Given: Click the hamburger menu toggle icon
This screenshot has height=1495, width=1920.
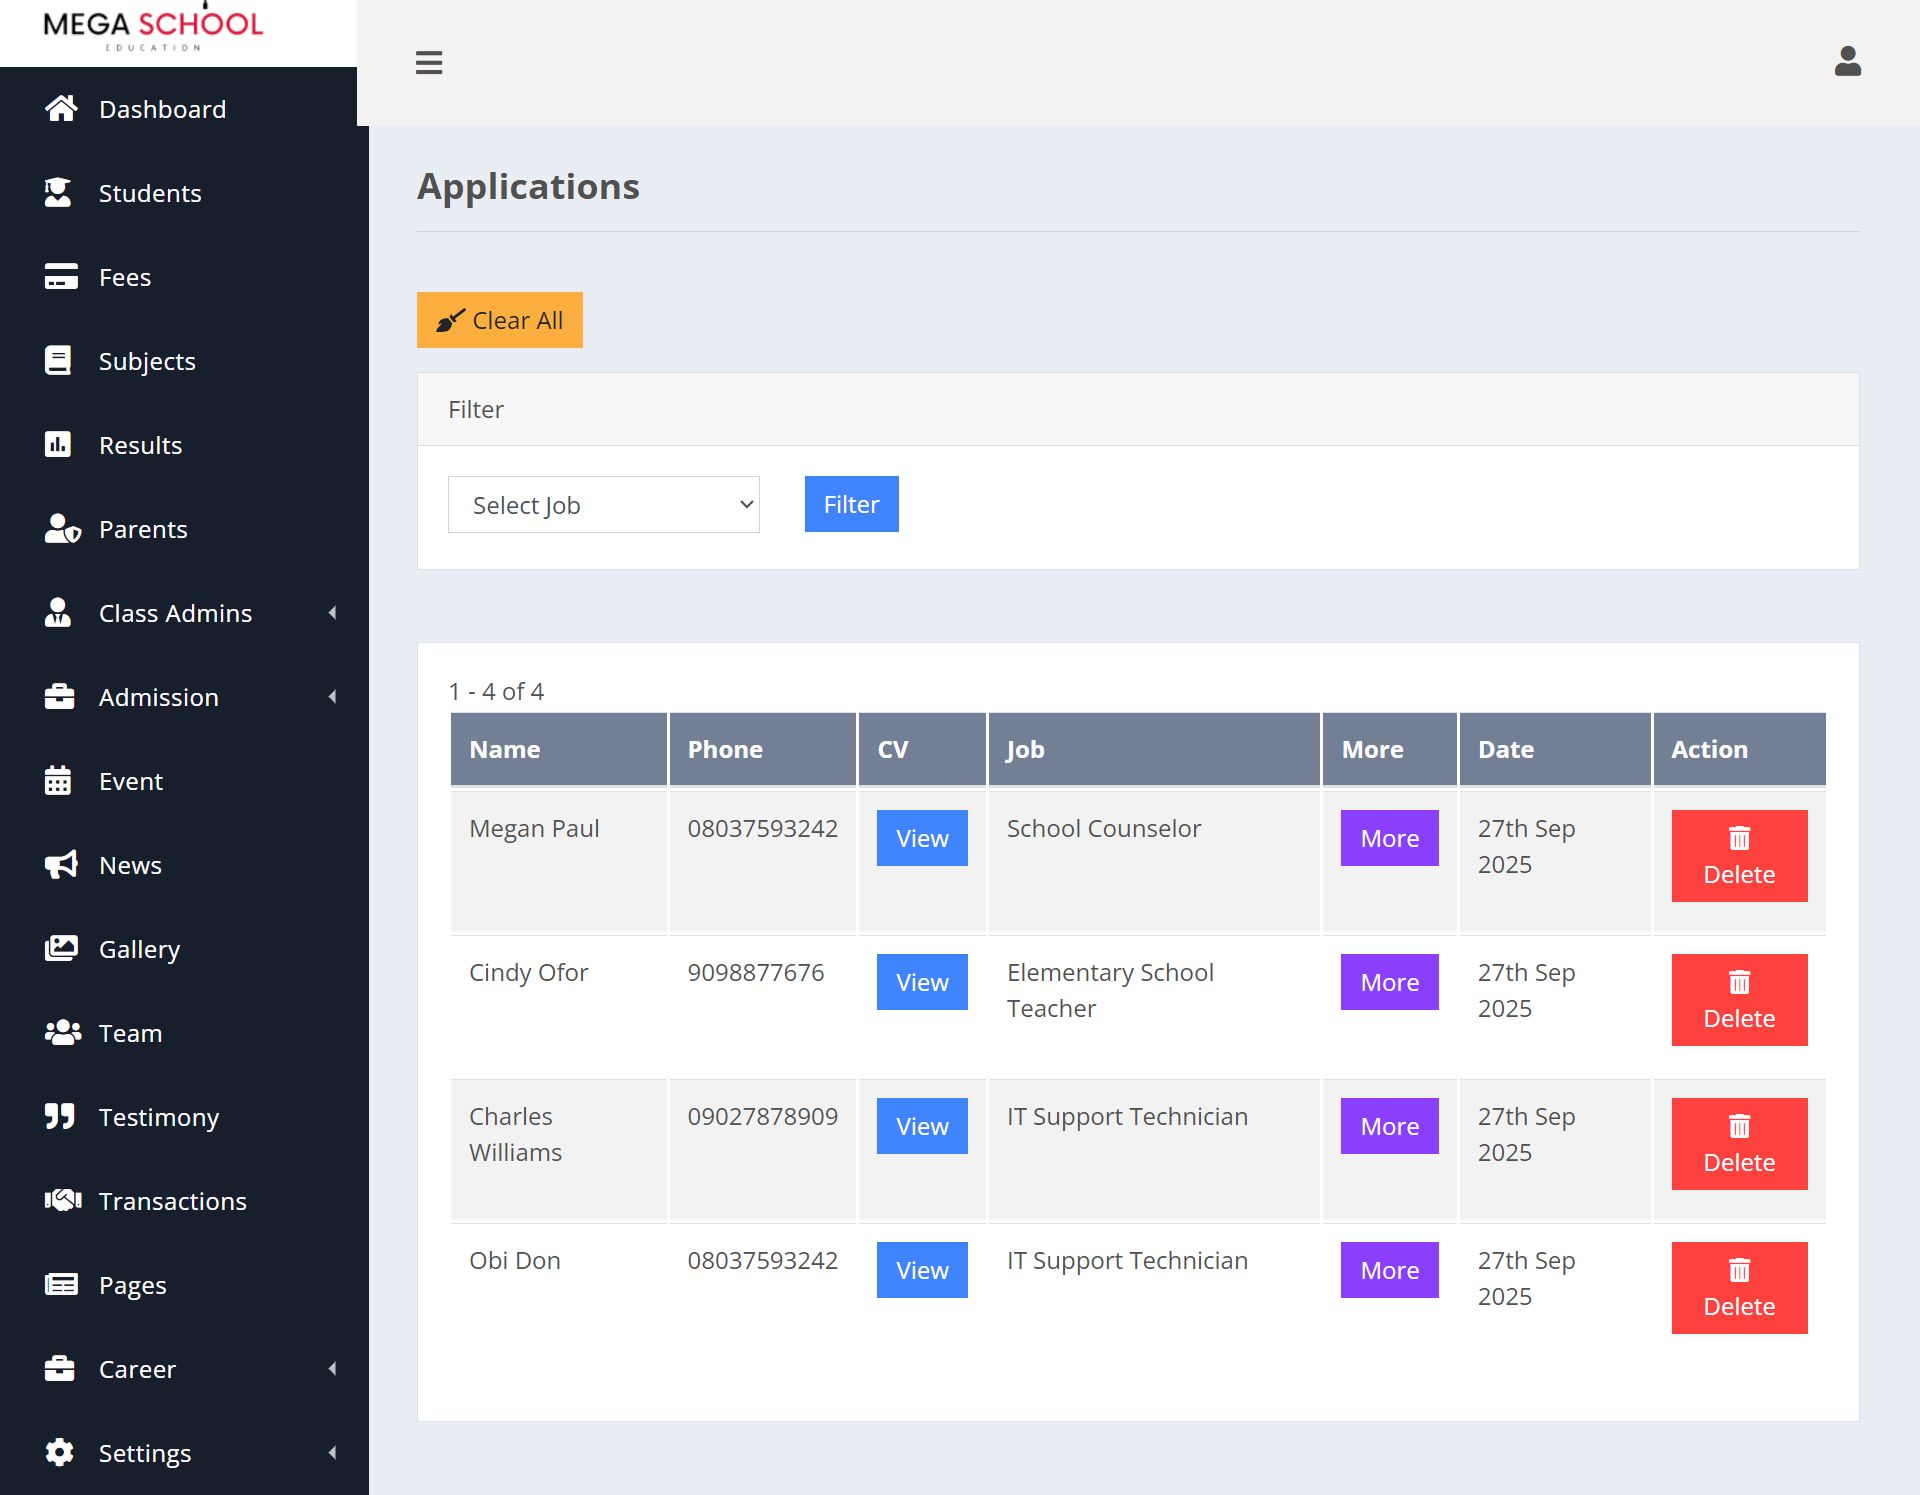Looking at the screenshot, I should [429, 63].
